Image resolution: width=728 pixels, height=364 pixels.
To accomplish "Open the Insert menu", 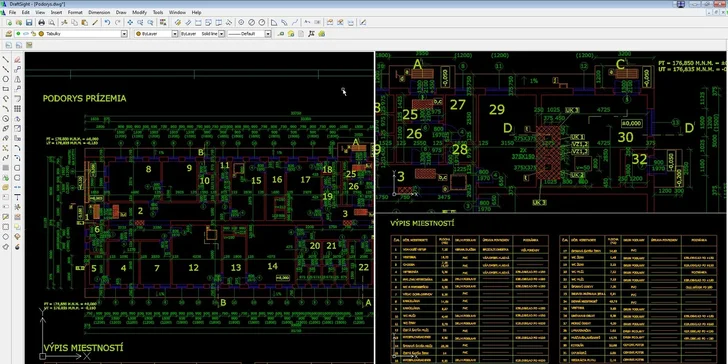I will (56, 13).
